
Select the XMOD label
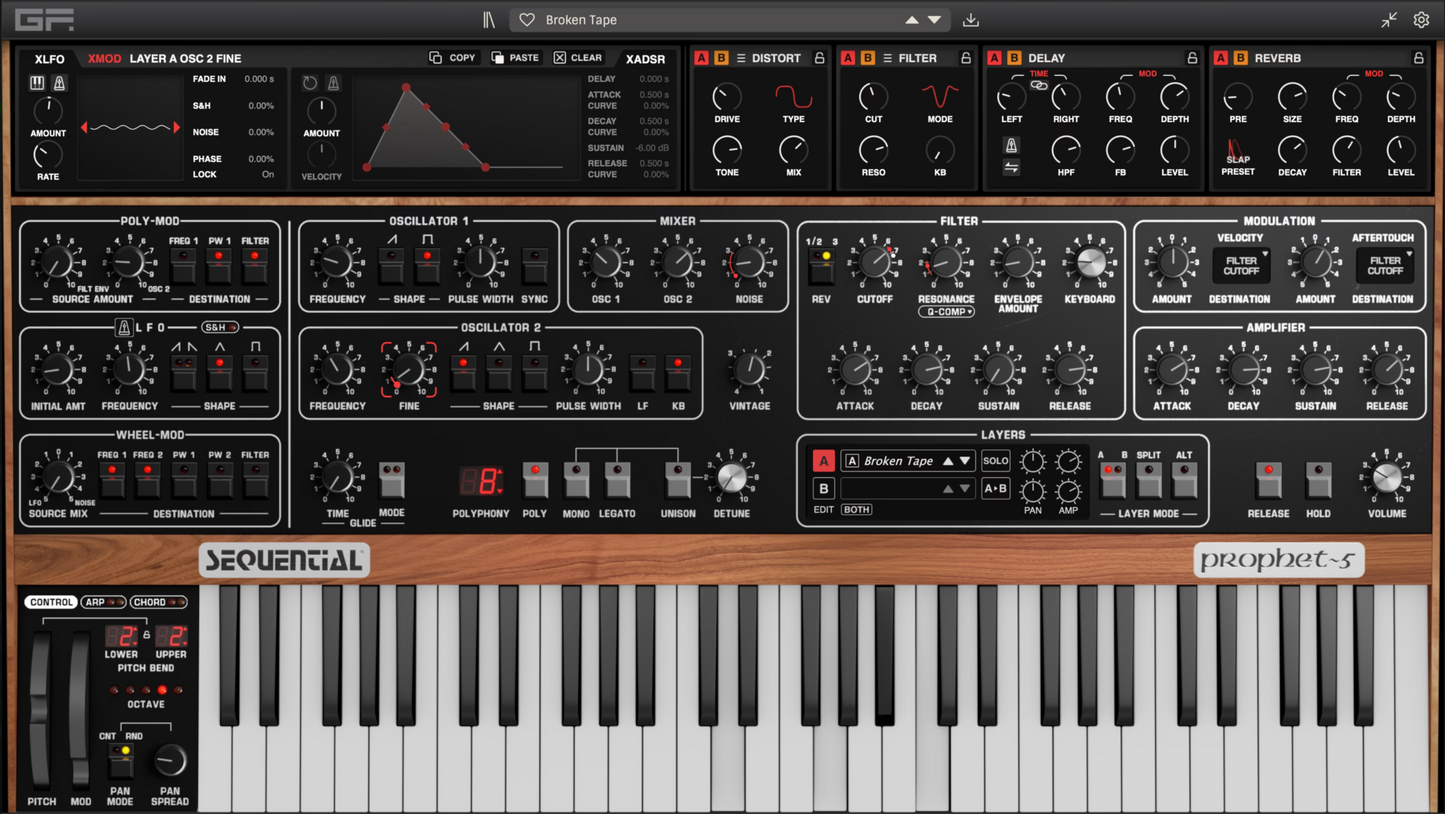104,59
